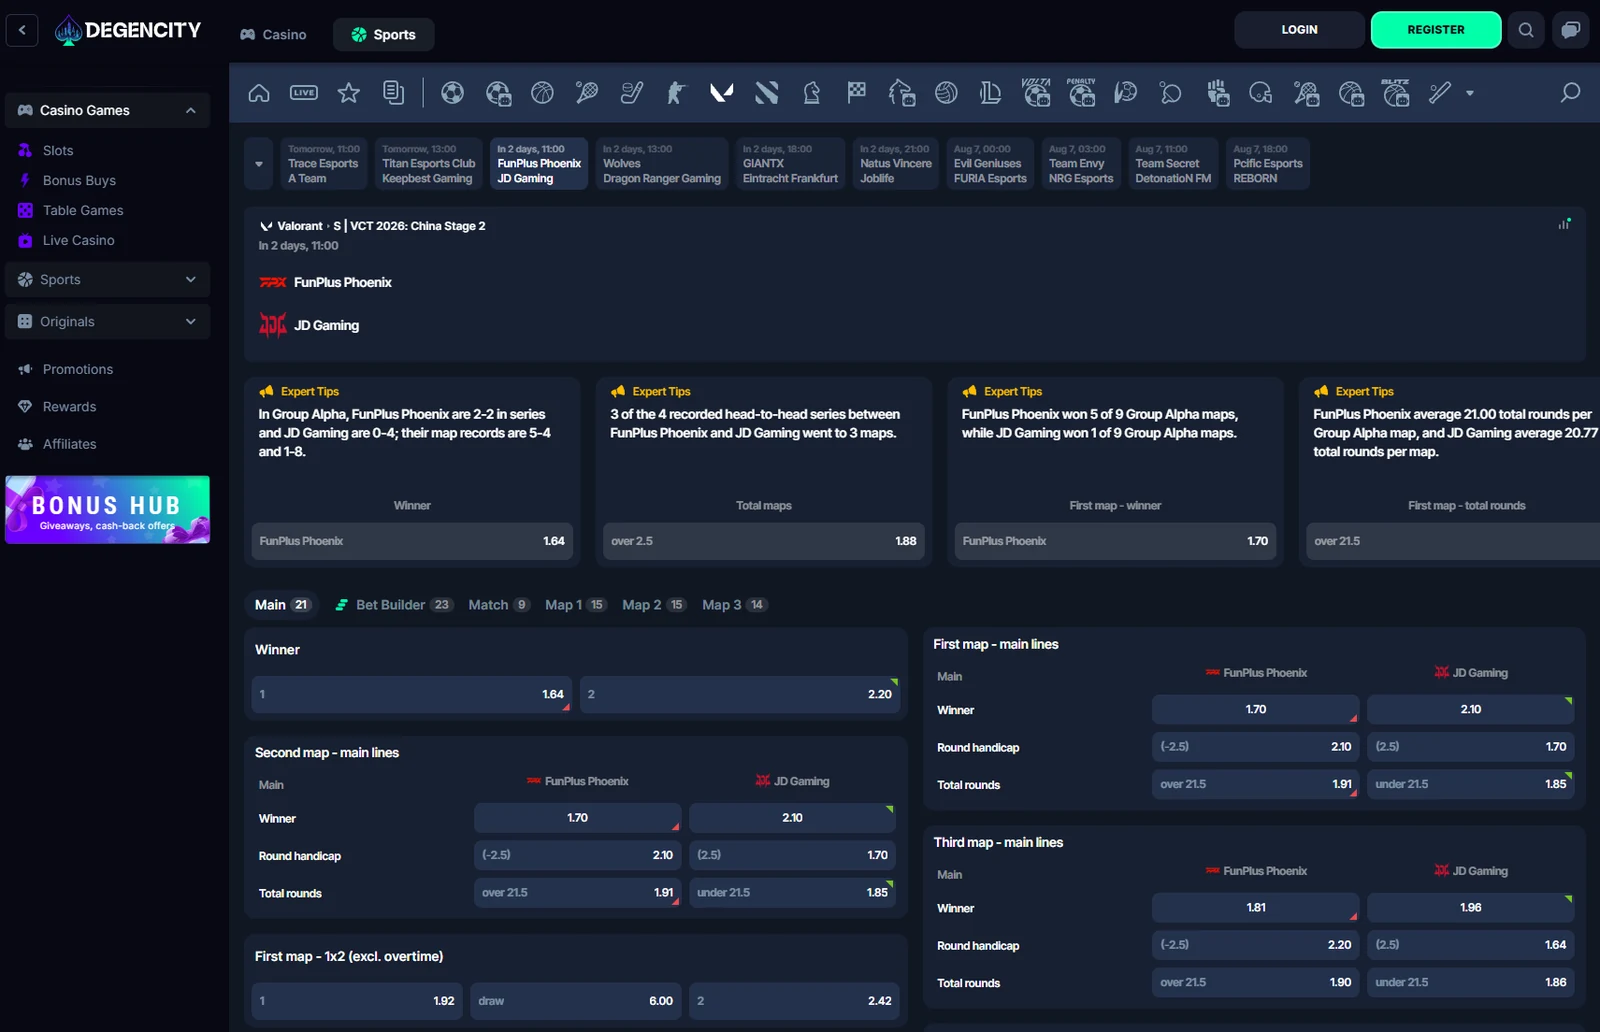Select VOLTA football icon
Screen dimensions: 1600x1032
pos(1036,92)
